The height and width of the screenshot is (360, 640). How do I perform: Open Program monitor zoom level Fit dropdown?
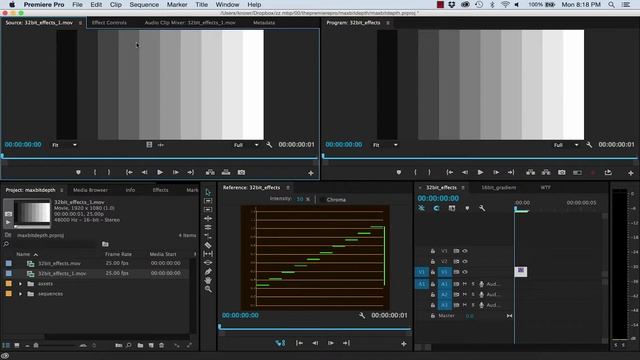(x=385, y=145)
